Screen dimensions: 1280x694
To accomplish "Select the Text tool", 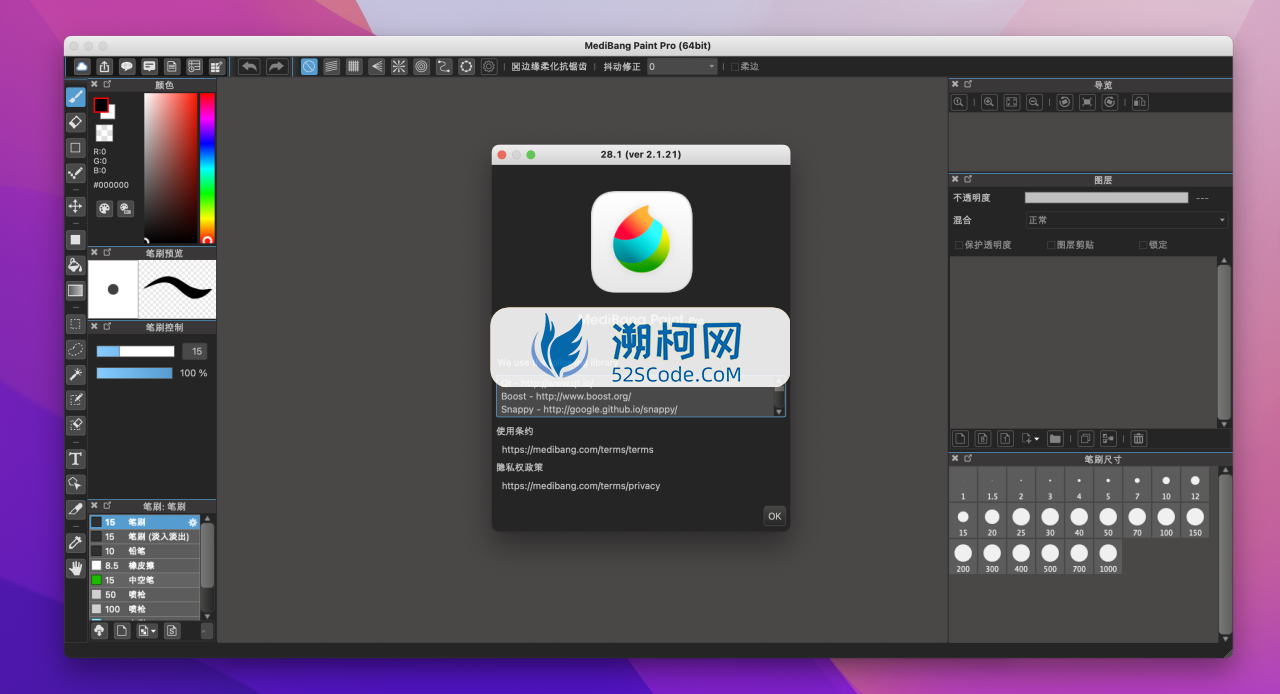I will pos(75,458).
